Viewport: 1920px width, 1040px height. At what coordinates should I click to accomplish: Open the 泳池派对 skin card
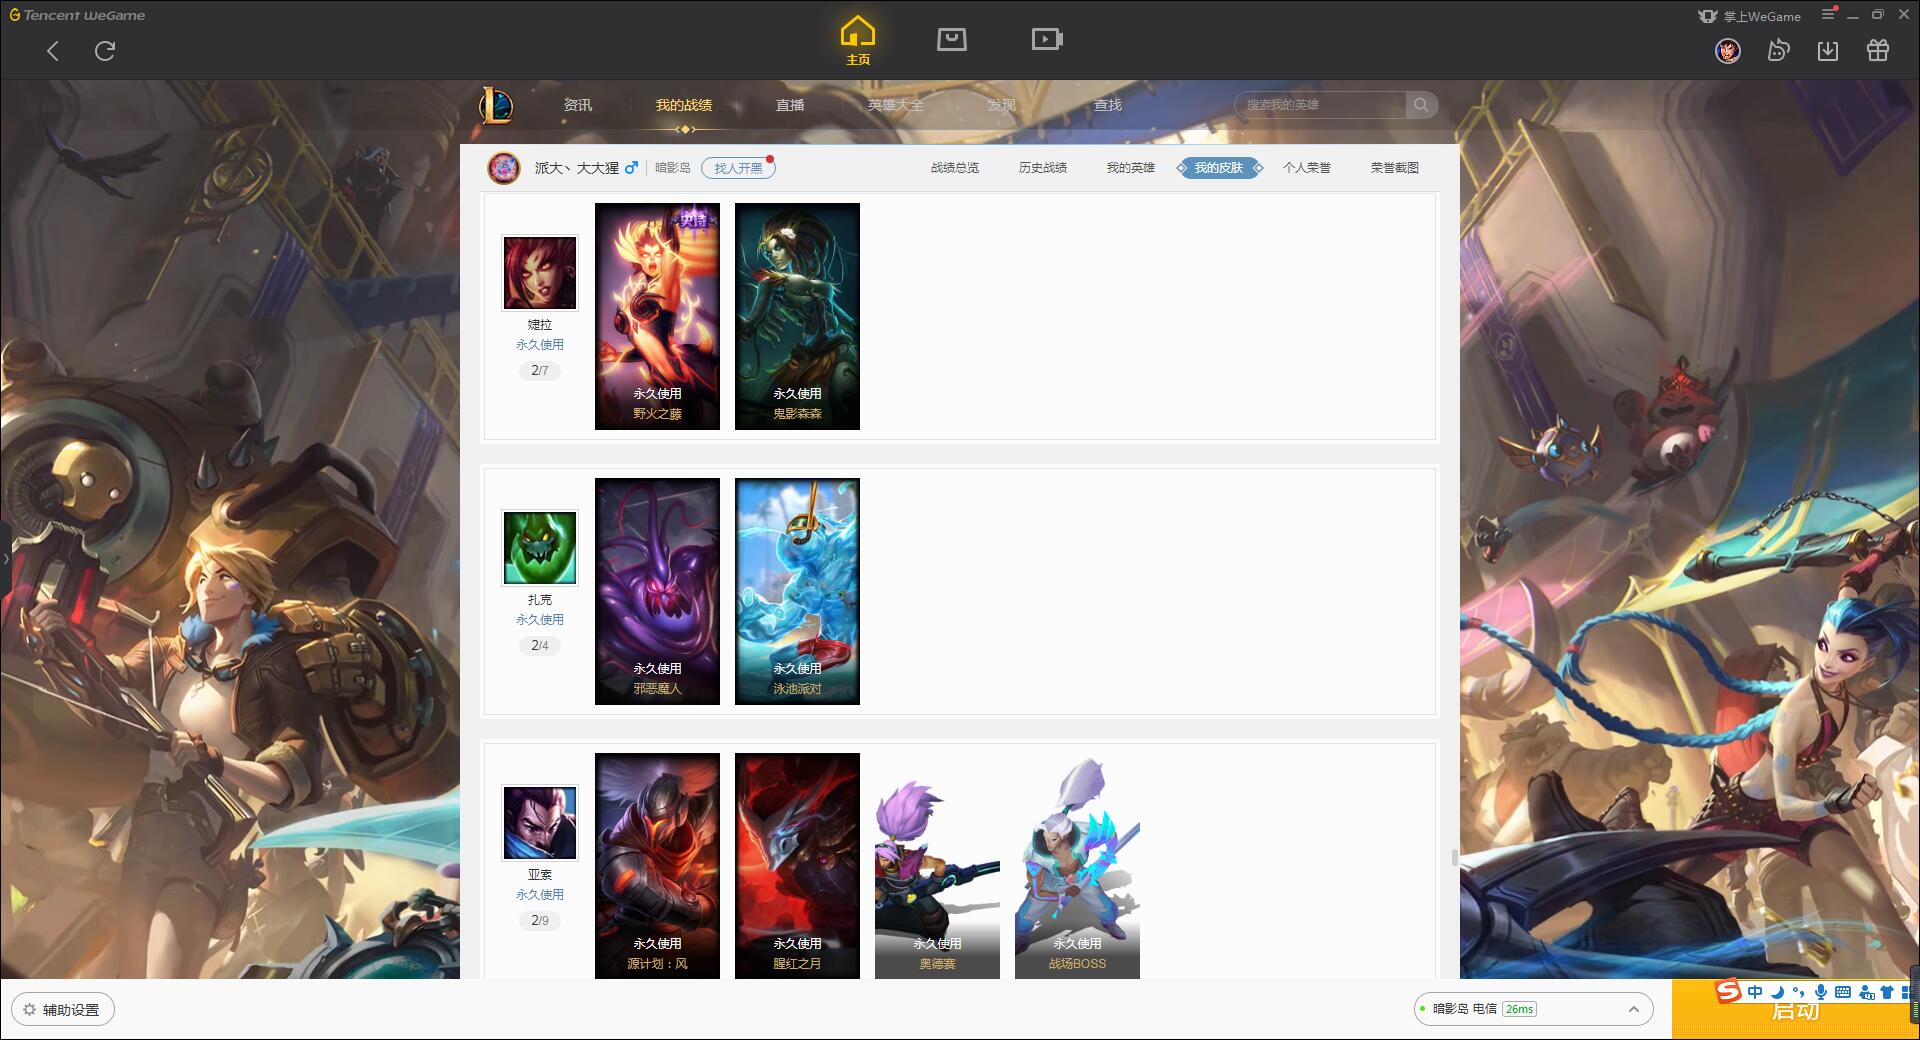tap(797, 591)
